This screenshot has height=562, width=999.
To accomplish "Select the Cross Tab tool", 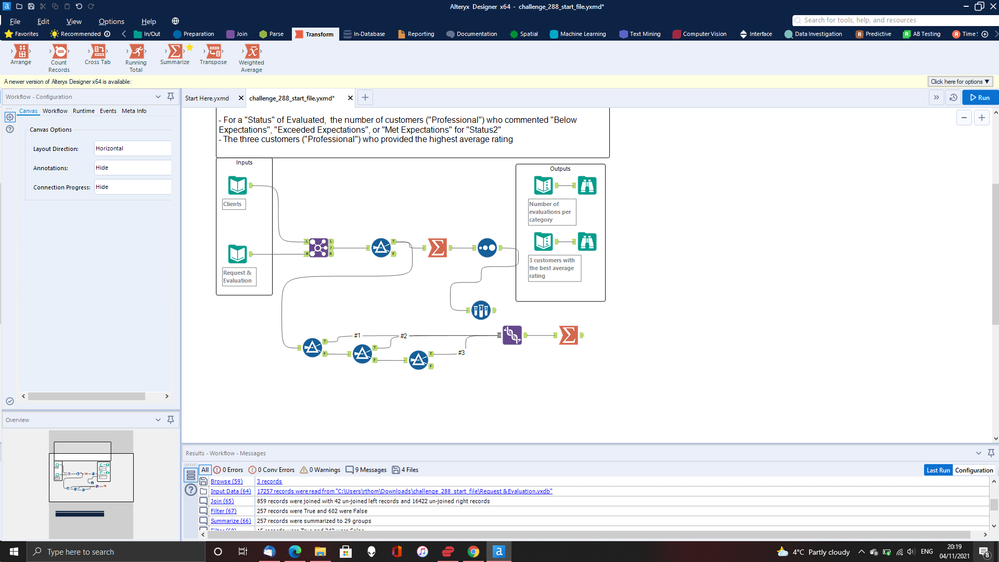I will tap(97, 55).
